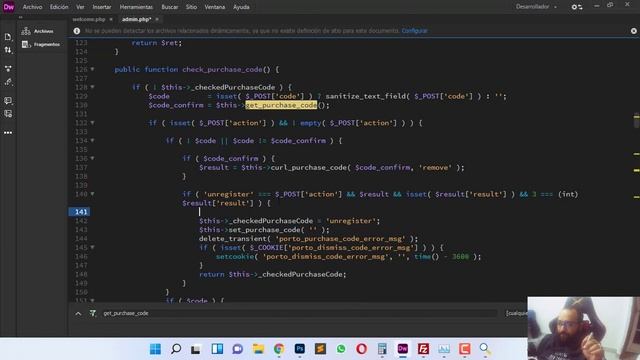Image resolution: width=640 pixels, height=360 pixels.
Task: Open the Desarrollador workspace dropdown
Action: point(536,7)
